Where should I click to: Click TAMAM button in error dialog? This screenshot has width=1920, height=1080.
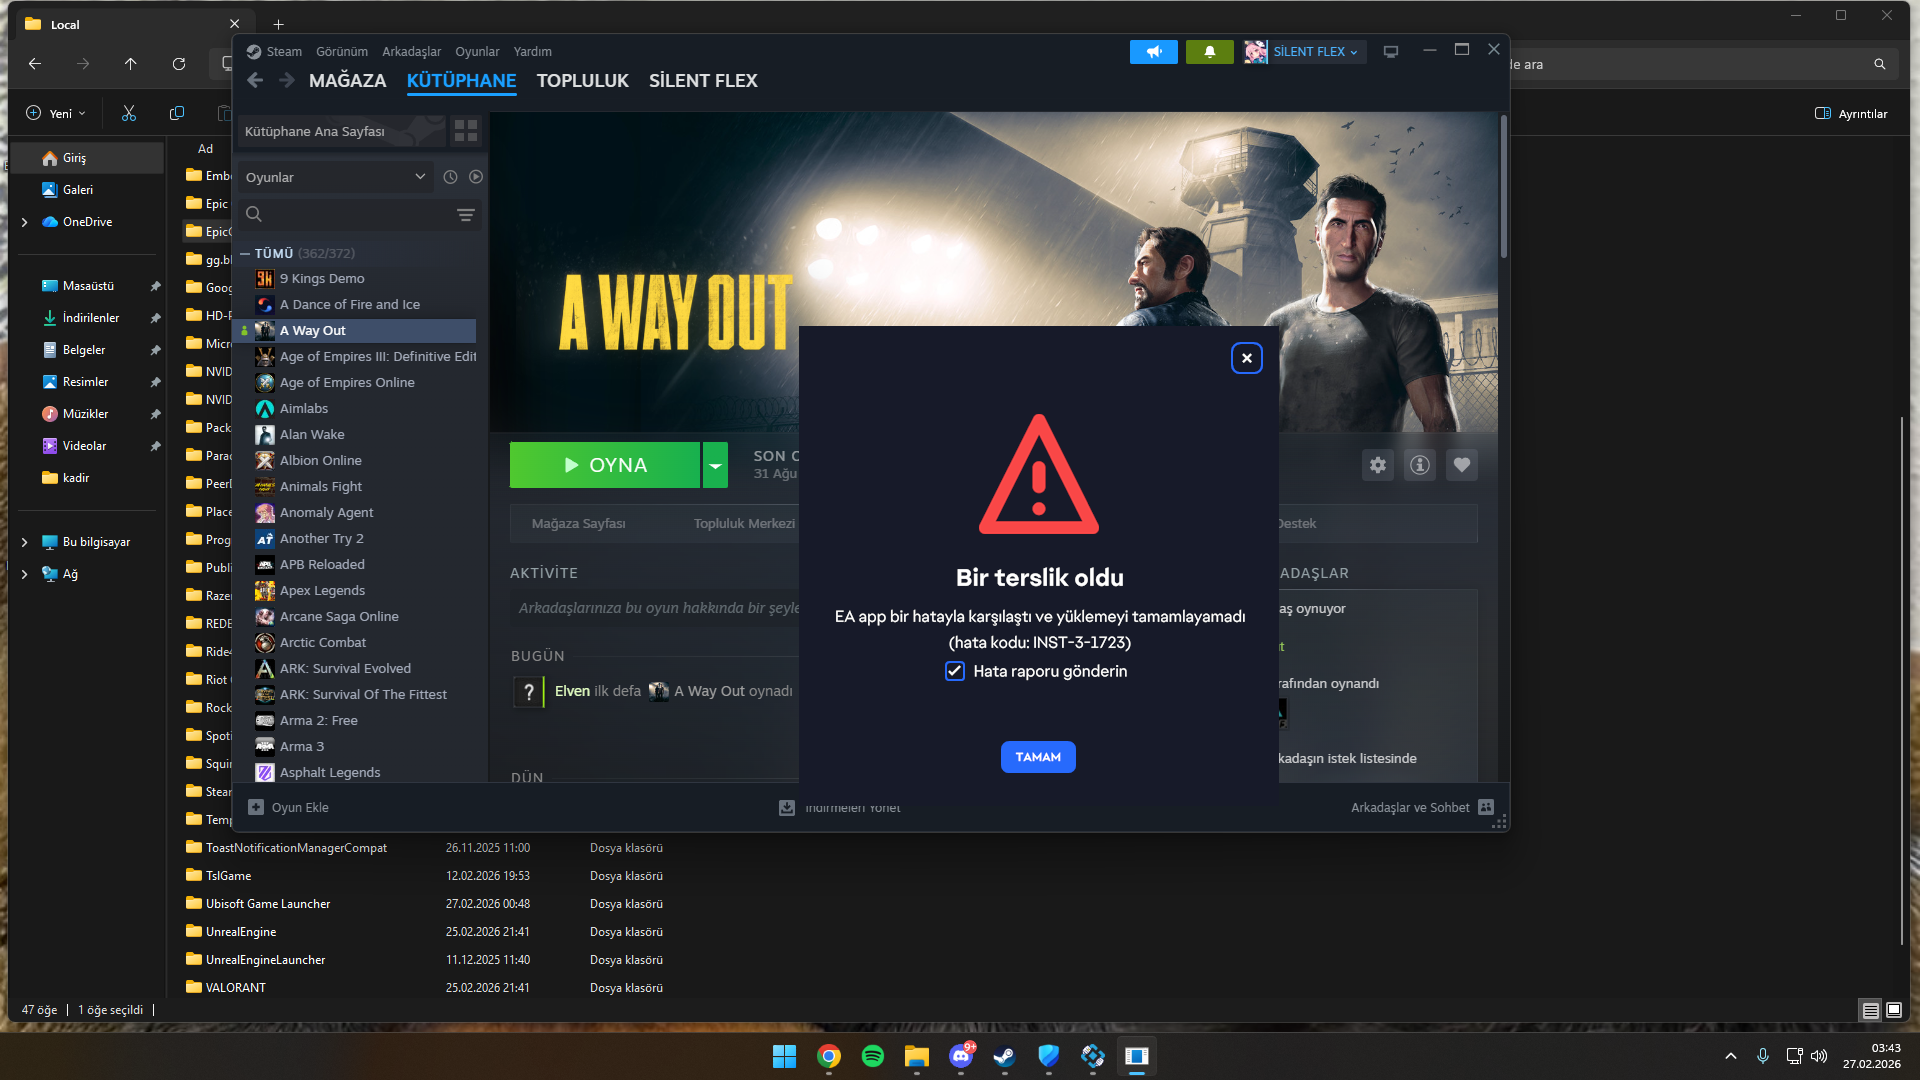[1037, 758]
